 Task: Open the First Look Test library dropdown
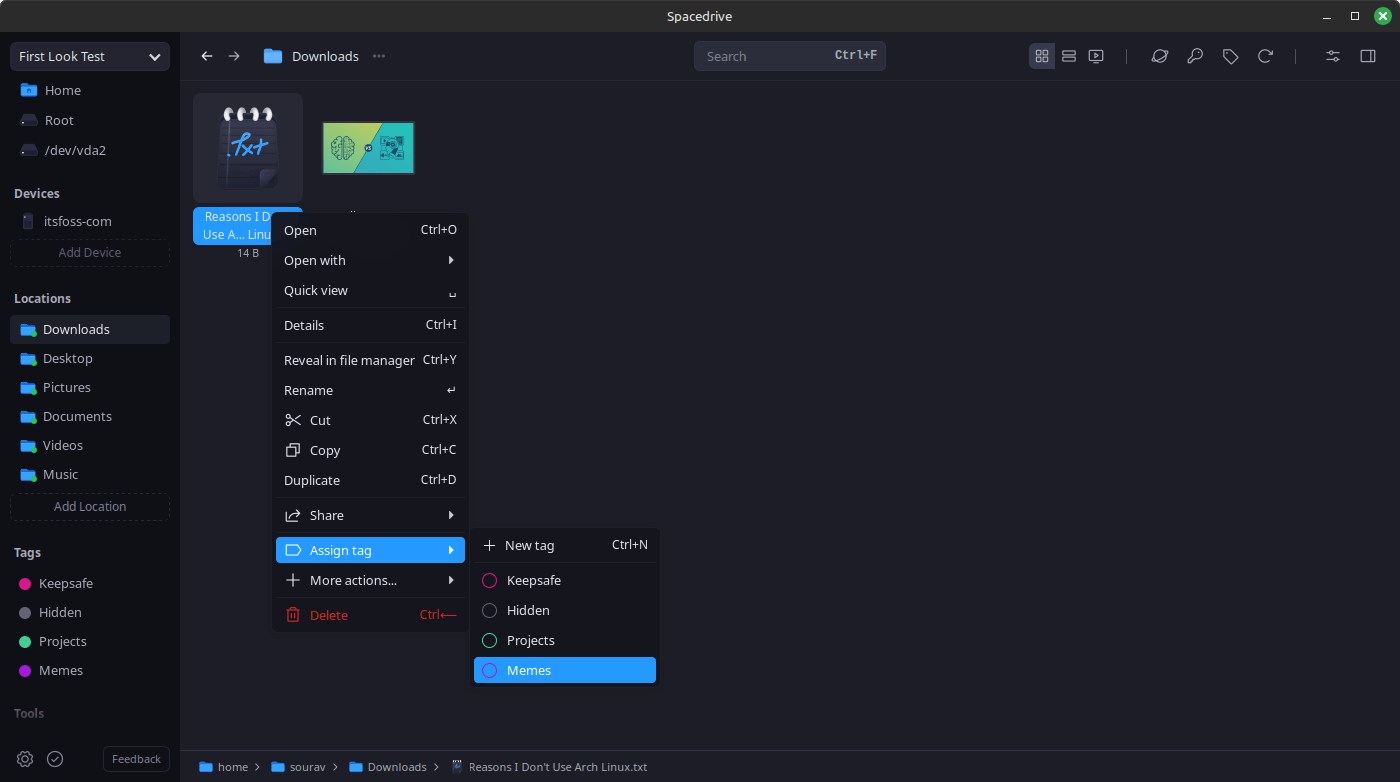tap(89, 56)
